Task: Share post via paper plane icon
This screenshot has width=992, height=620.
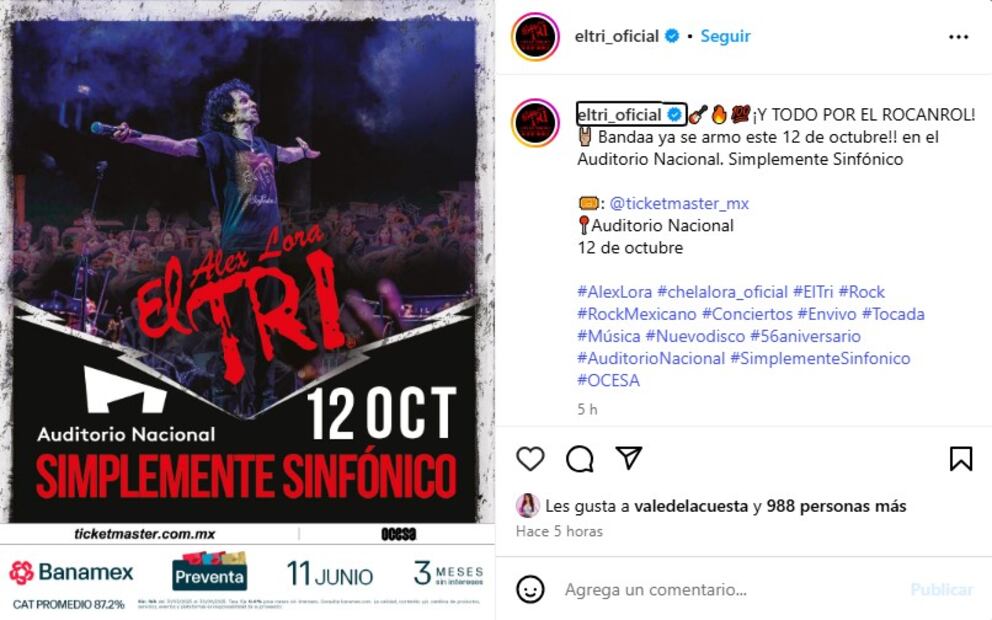Action: (629, 458)
